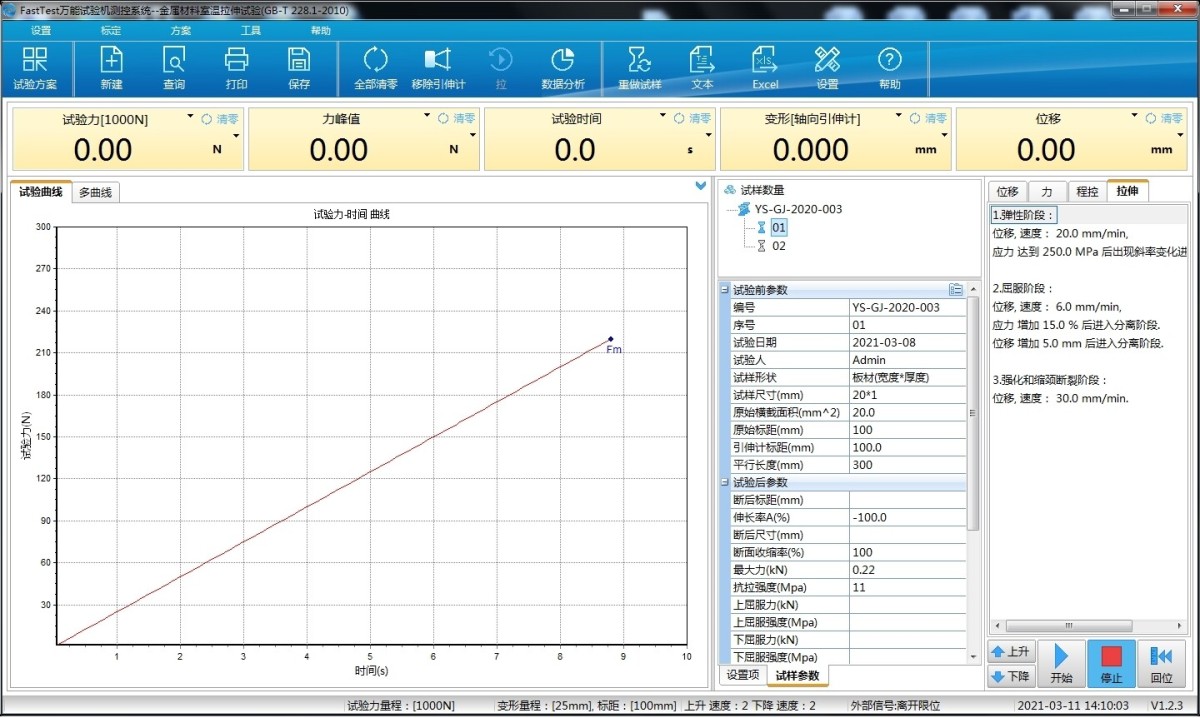Image resolution: width=1200 pixels, height=718 pixels.
Task: Switch to the 多曲线 tab
Action: click(x=96, y=192)
